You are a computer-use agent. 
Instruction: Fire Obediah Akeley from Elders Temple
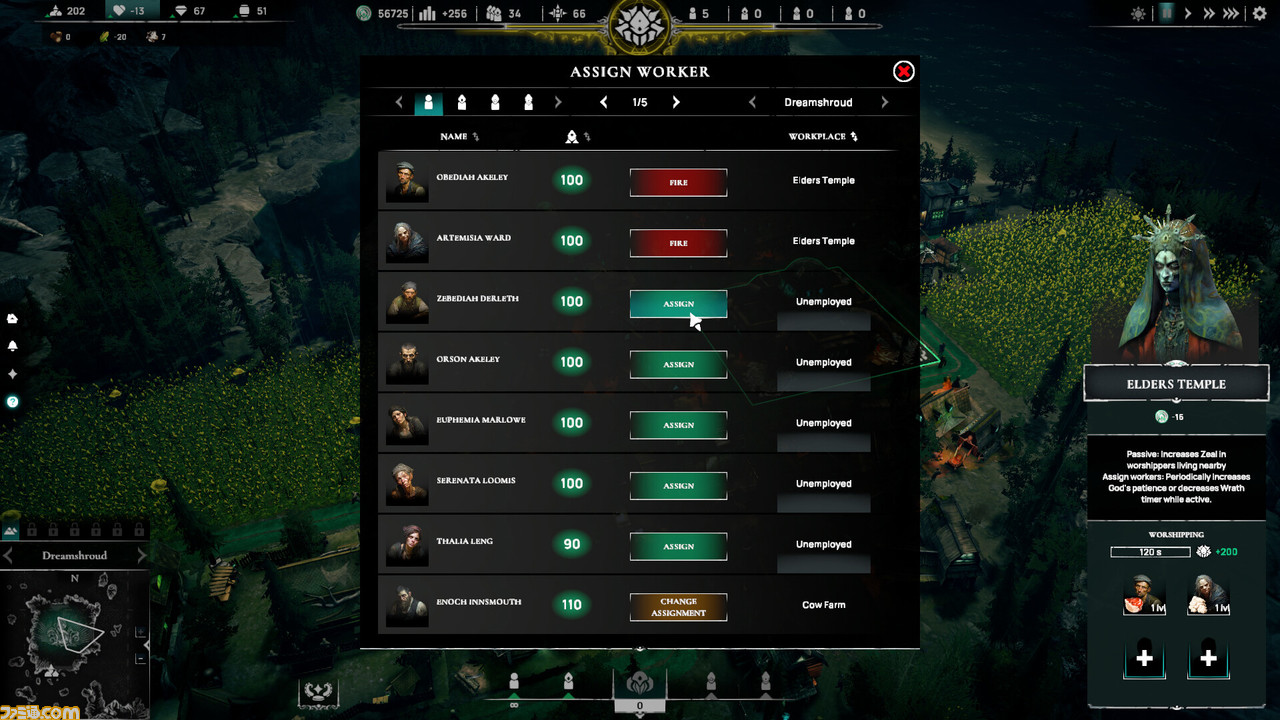pyautogui.click(x=678, y=182)
